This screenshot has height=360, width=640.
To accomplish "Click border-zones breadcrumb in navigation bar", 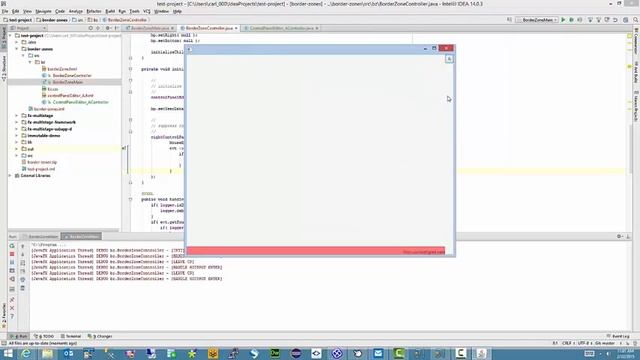I will click(52, 20).
